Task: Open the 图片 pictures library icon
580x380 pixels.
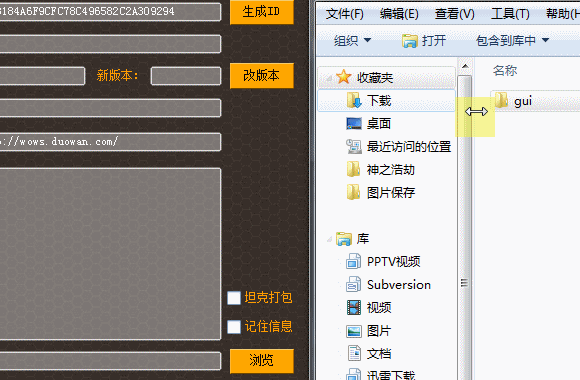Action: pyautogui.click(x=354, y=331)
